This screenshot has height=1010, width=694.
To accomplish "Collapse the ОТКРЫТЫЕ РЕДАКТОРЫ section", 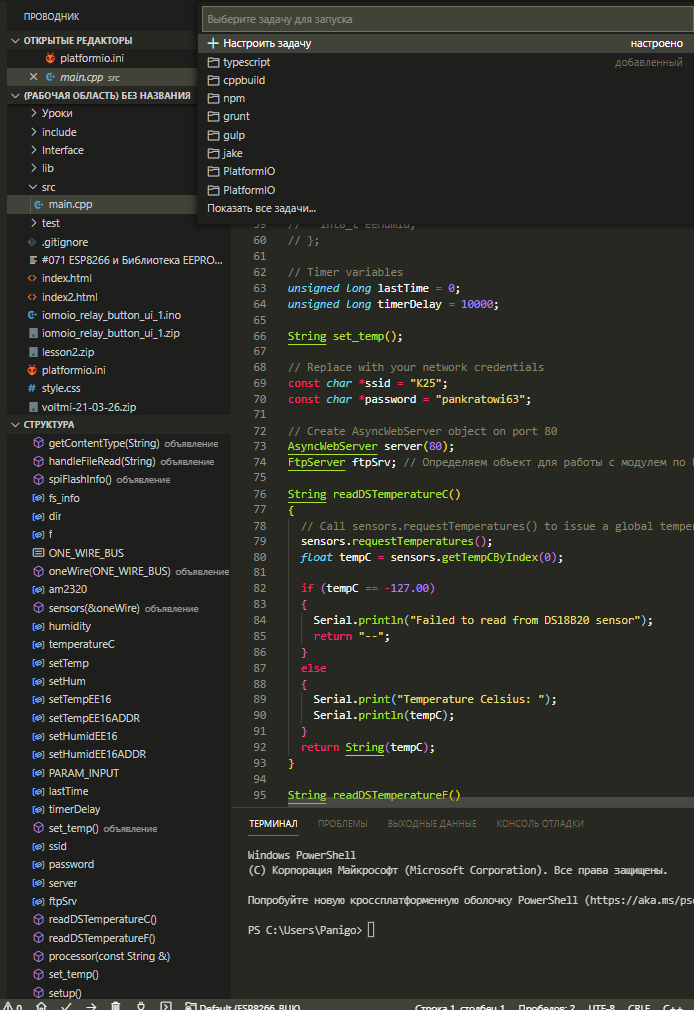I will point(77,41).
